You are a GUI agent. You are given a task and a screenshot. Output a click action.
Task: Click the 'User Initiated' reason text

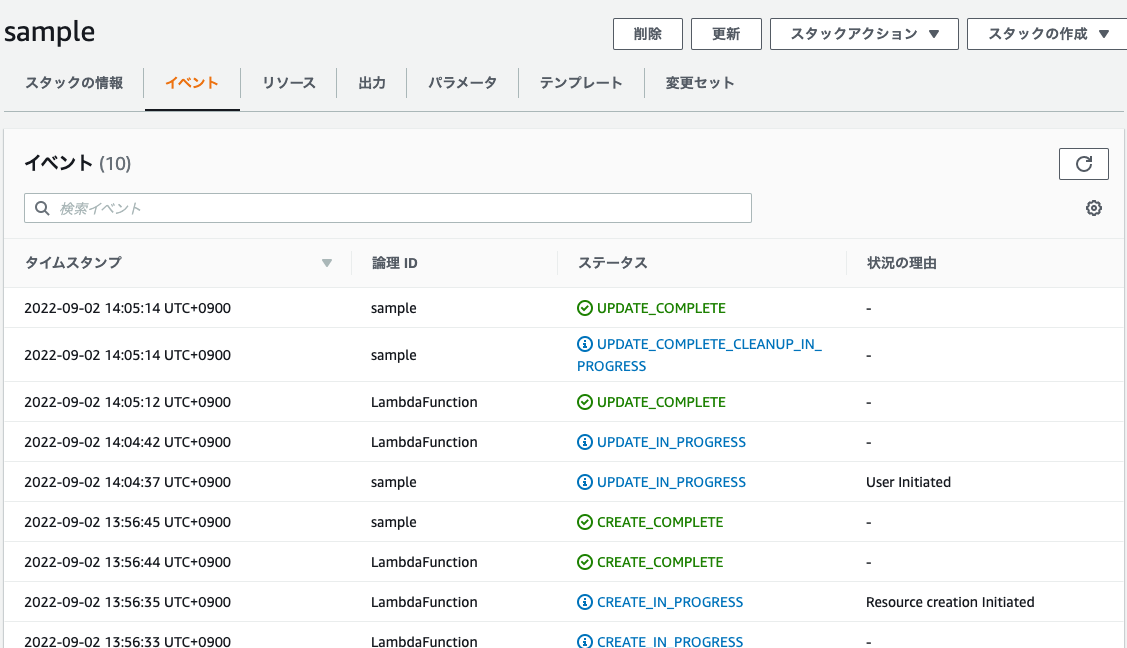(x=908, y=482)
